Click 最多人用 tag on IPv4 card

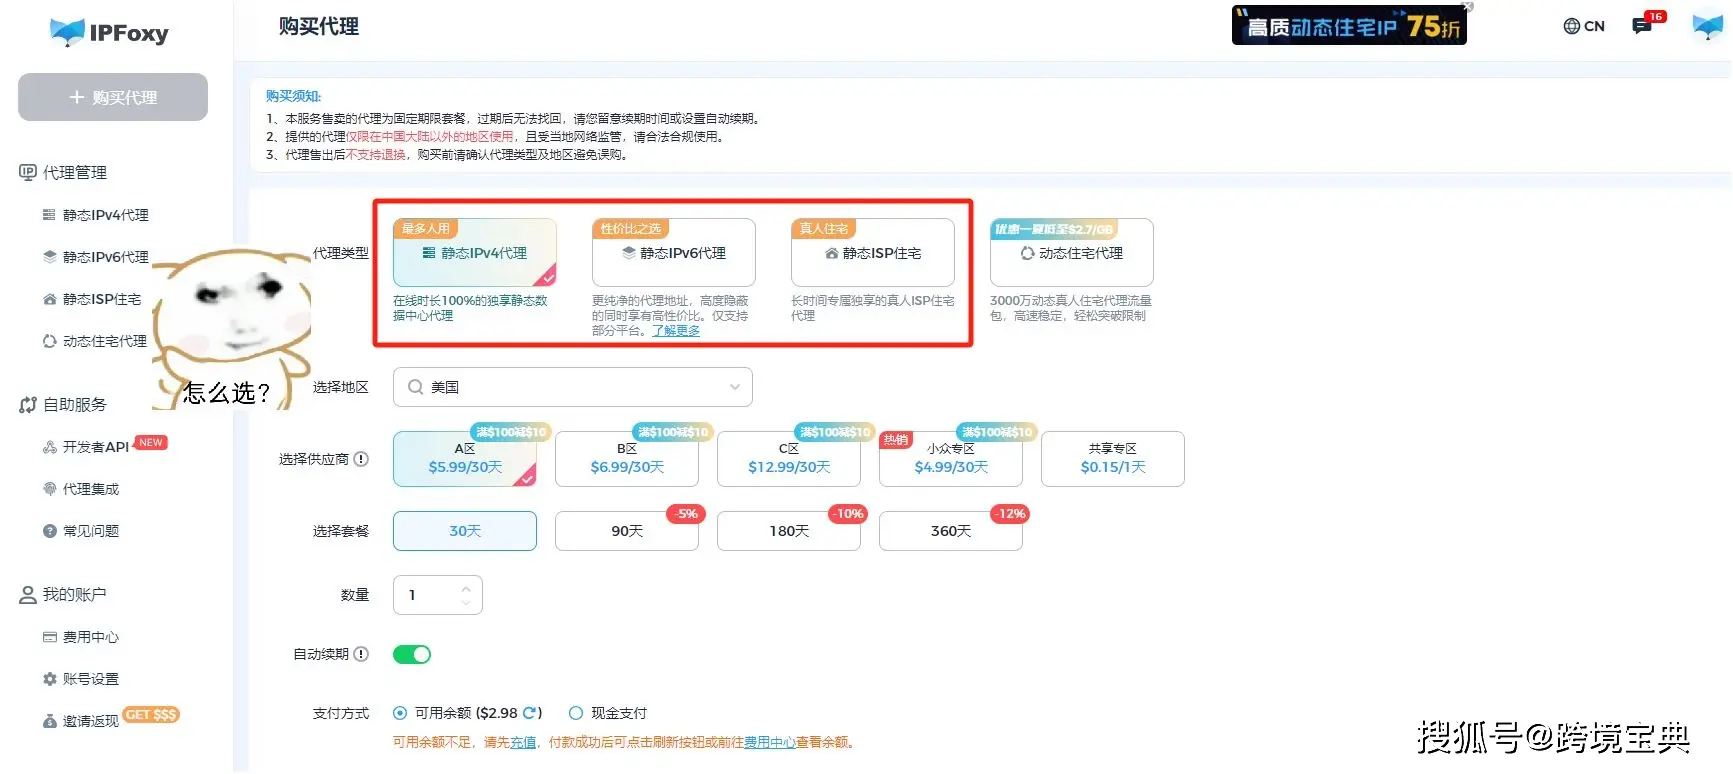tap(425, 229)
